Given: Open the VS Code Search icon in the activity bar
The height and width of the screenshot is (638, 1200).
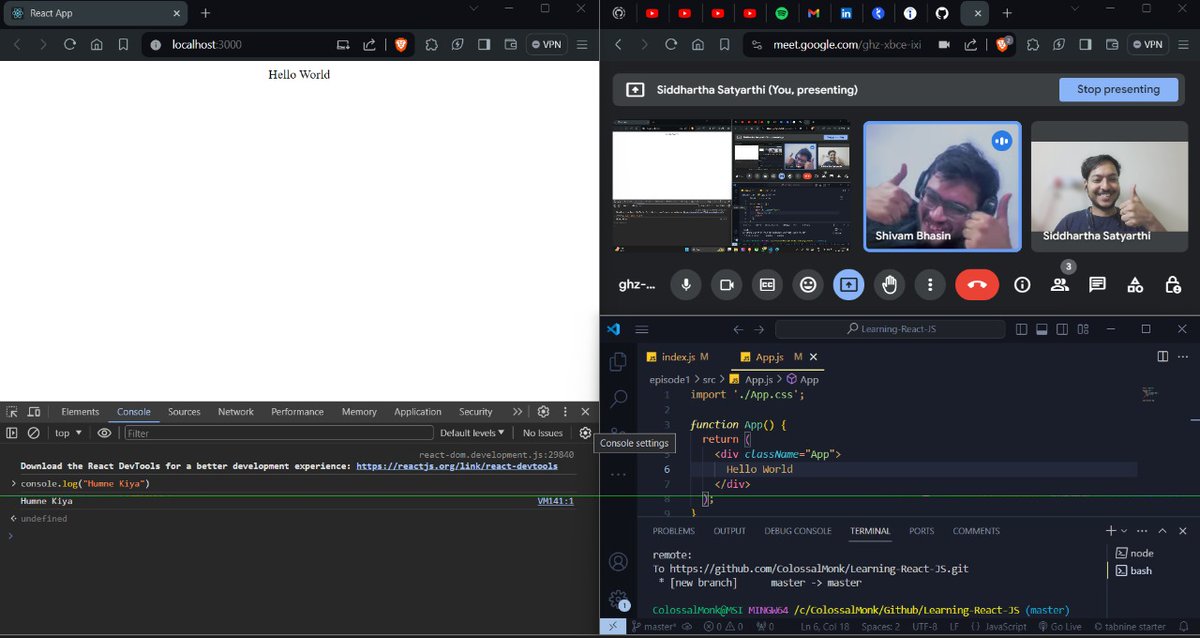Looking at the screenshot, I should pyautogui.click(x=618, y=399).
